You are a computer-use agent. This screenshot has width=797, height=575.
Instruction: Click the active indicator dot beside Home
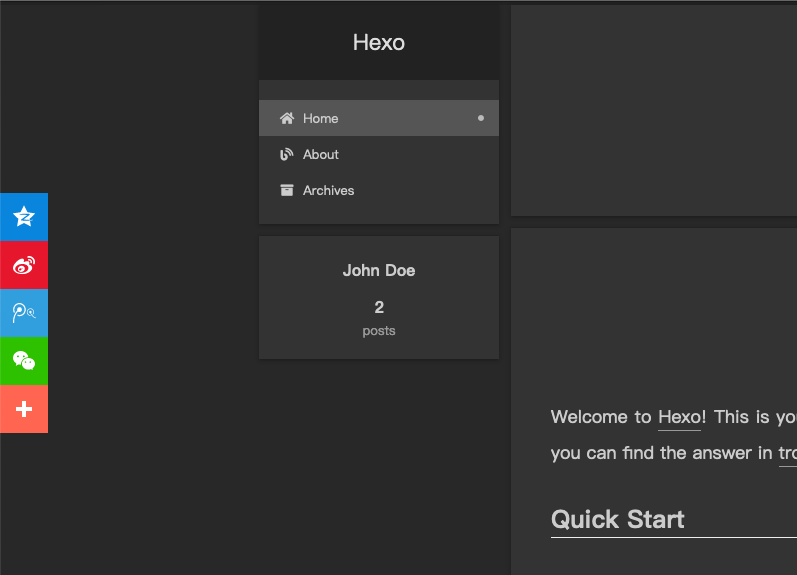coord(481,118)
